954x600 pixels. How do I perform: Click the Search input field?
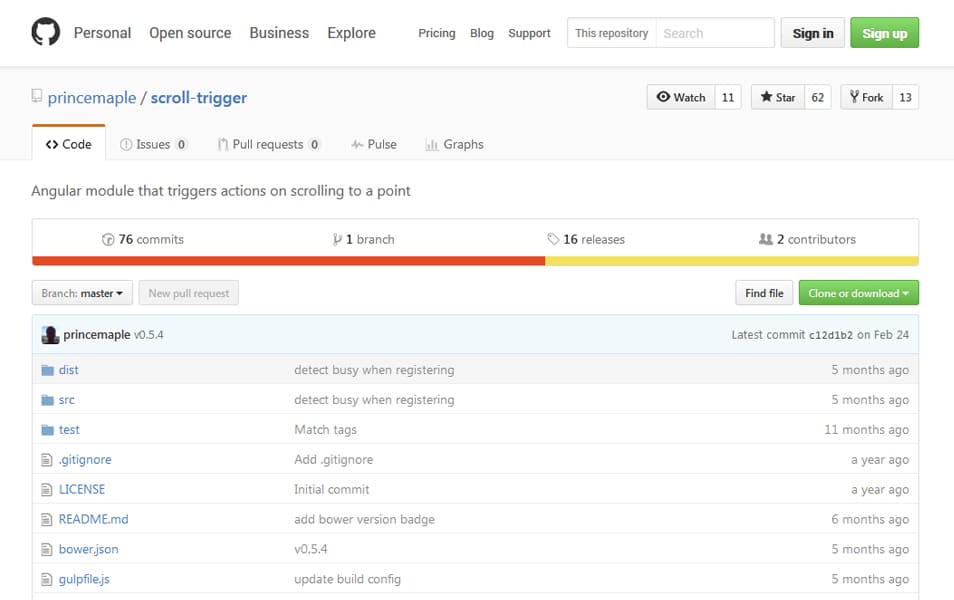715,33
